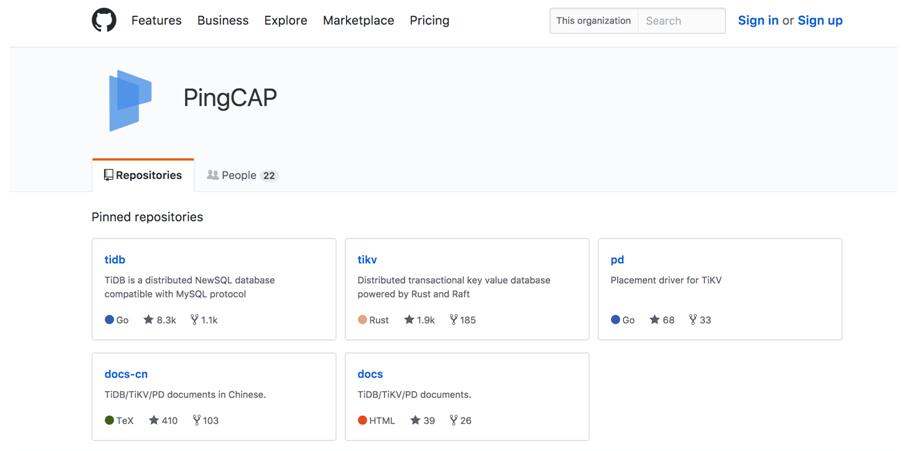Click the star icon on pd repository
The image size is (903, 451).
655,320
